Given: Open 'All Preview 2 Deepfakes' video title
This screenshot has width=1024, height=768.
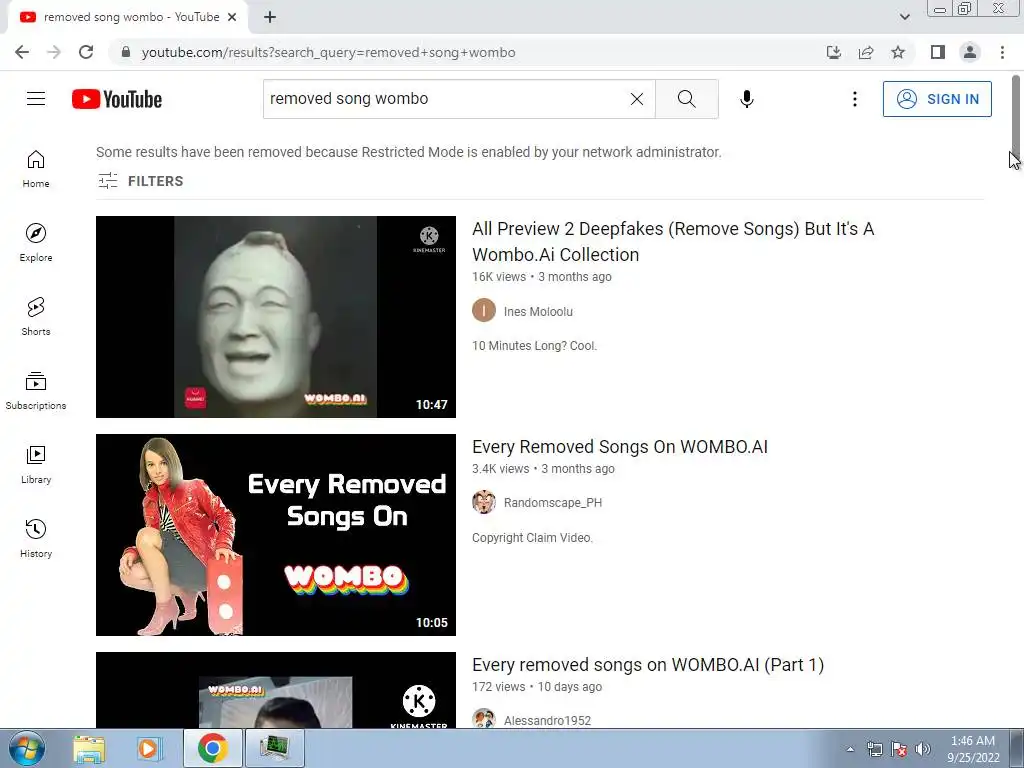Looking at the screenshot, I should coord(673,242).
